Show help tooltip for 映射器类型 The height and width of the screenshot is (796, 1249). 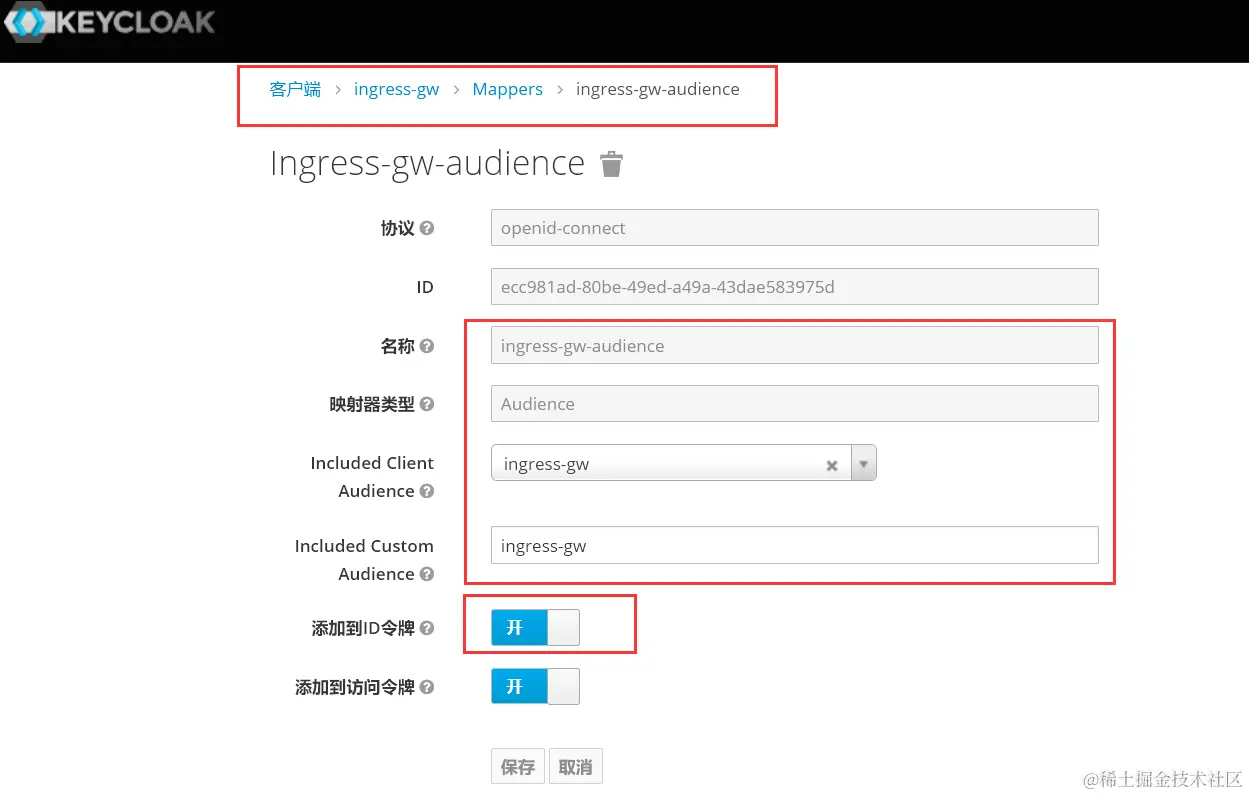(x=427, y=405)
